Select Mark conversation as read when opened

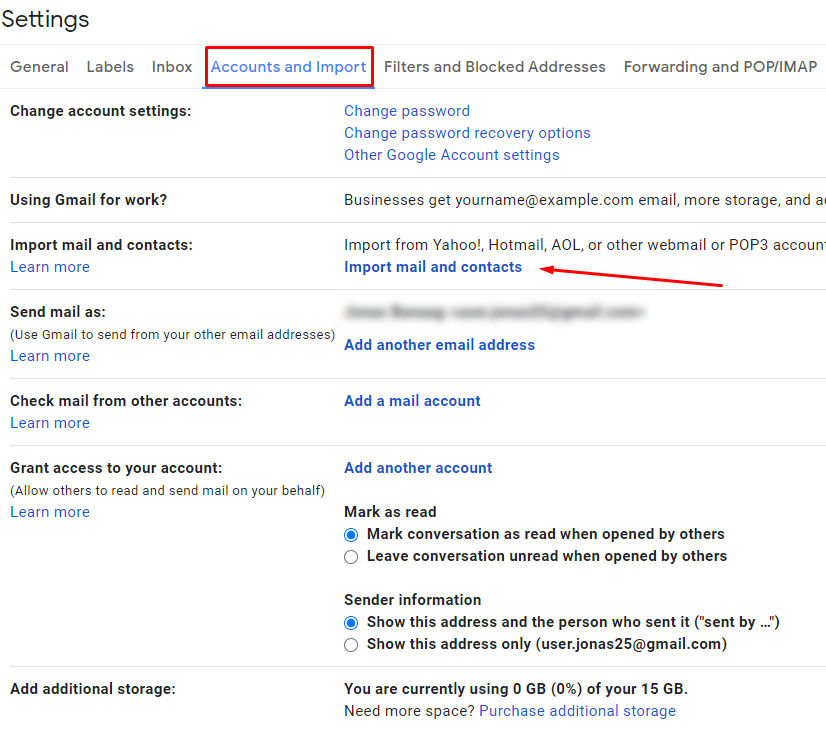(351, 535)
